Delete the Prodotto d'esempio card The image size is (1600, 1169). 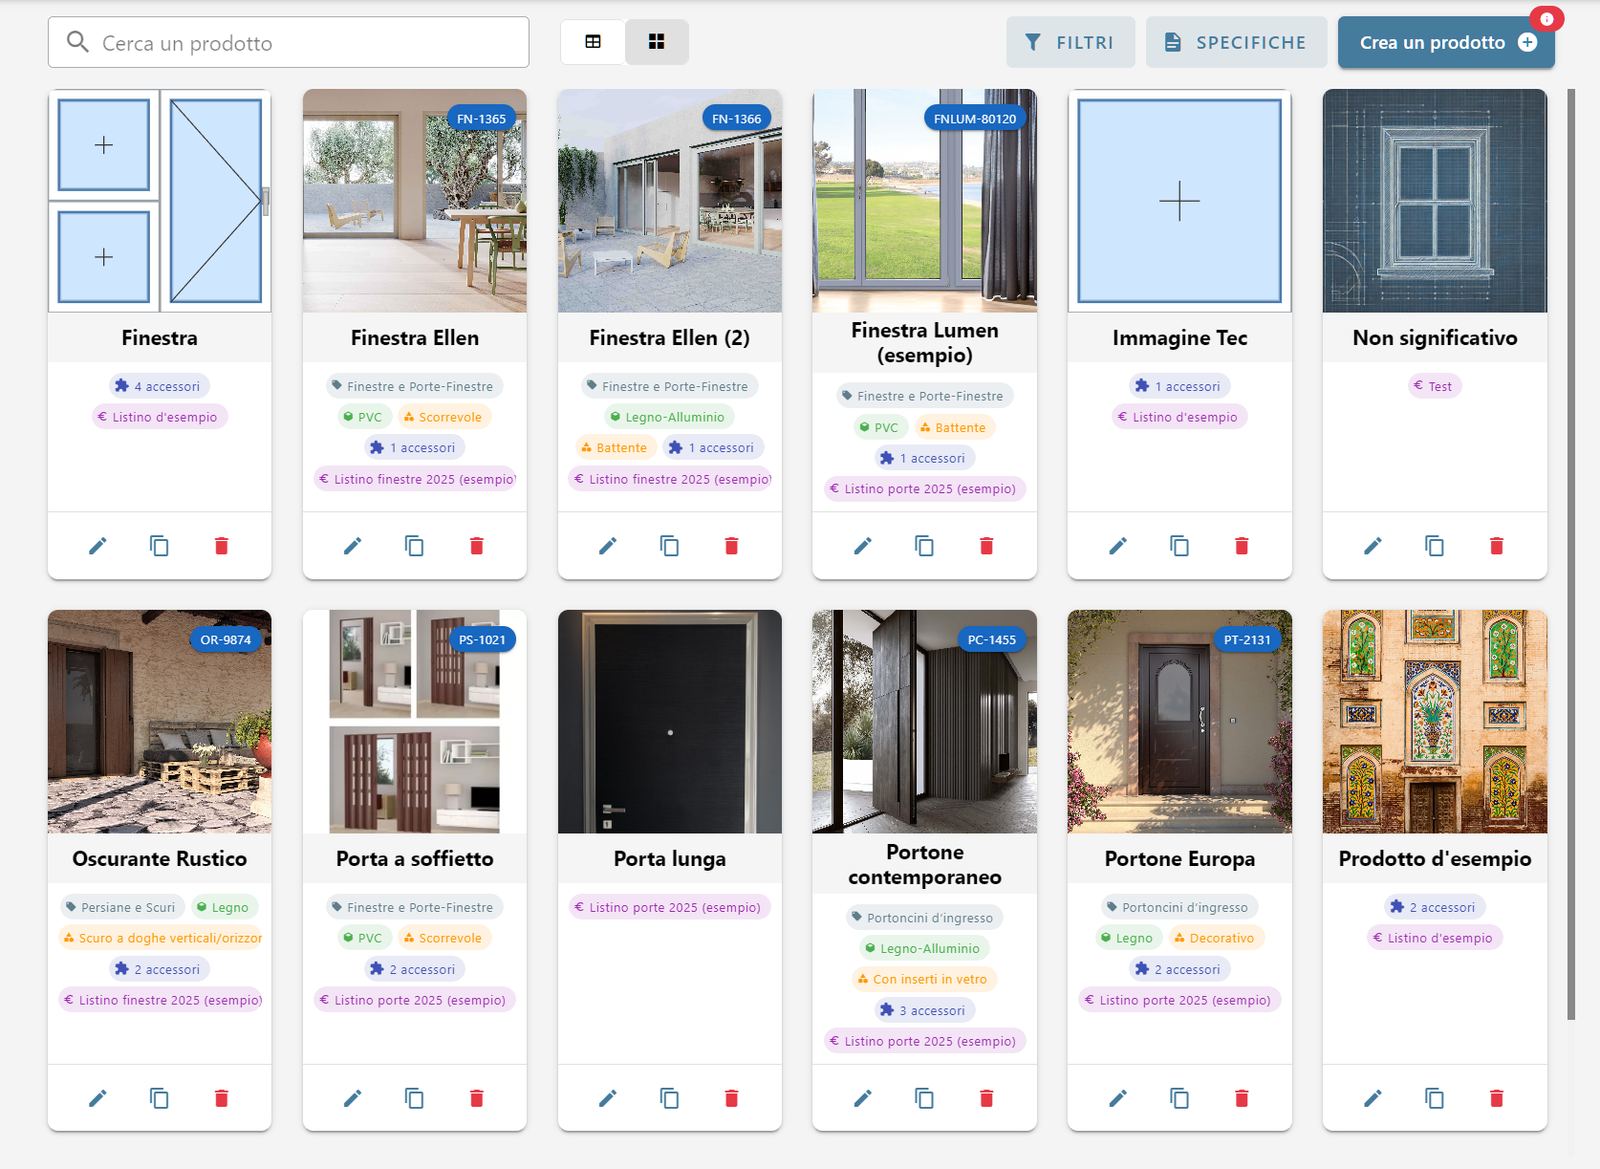(1496, 1099)
